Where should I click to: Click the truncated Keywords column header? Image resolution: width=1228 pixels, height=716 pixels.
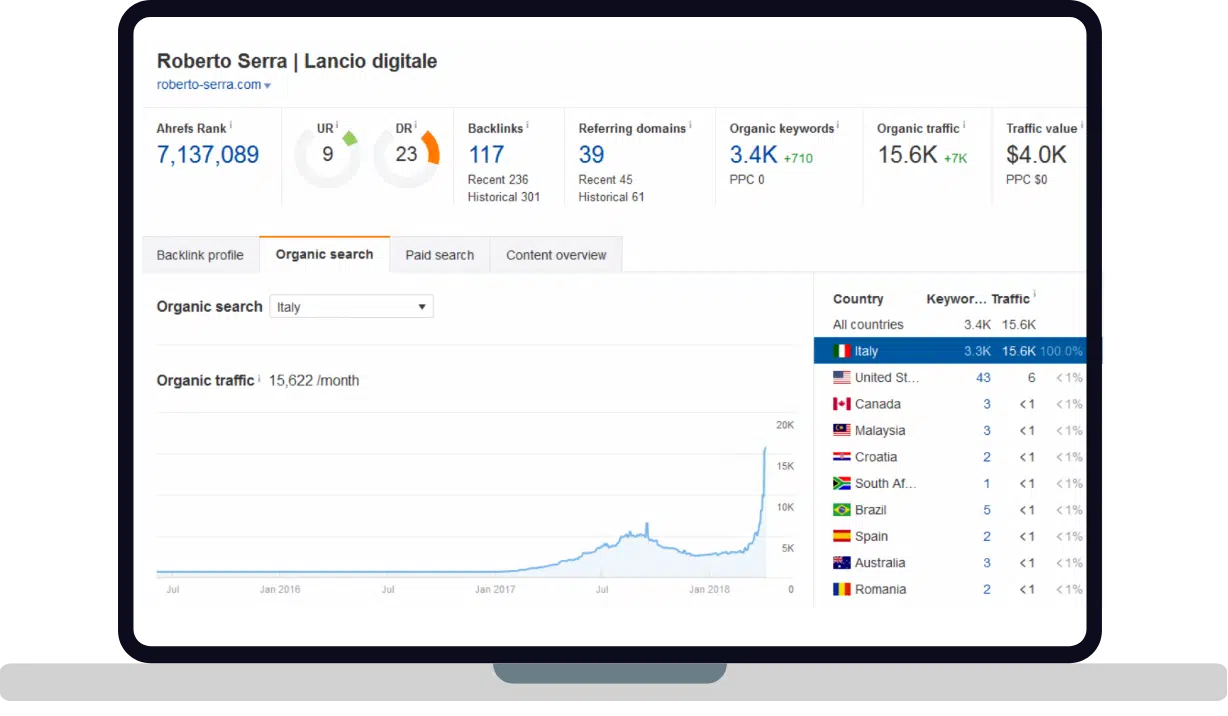tap(956, 299)
